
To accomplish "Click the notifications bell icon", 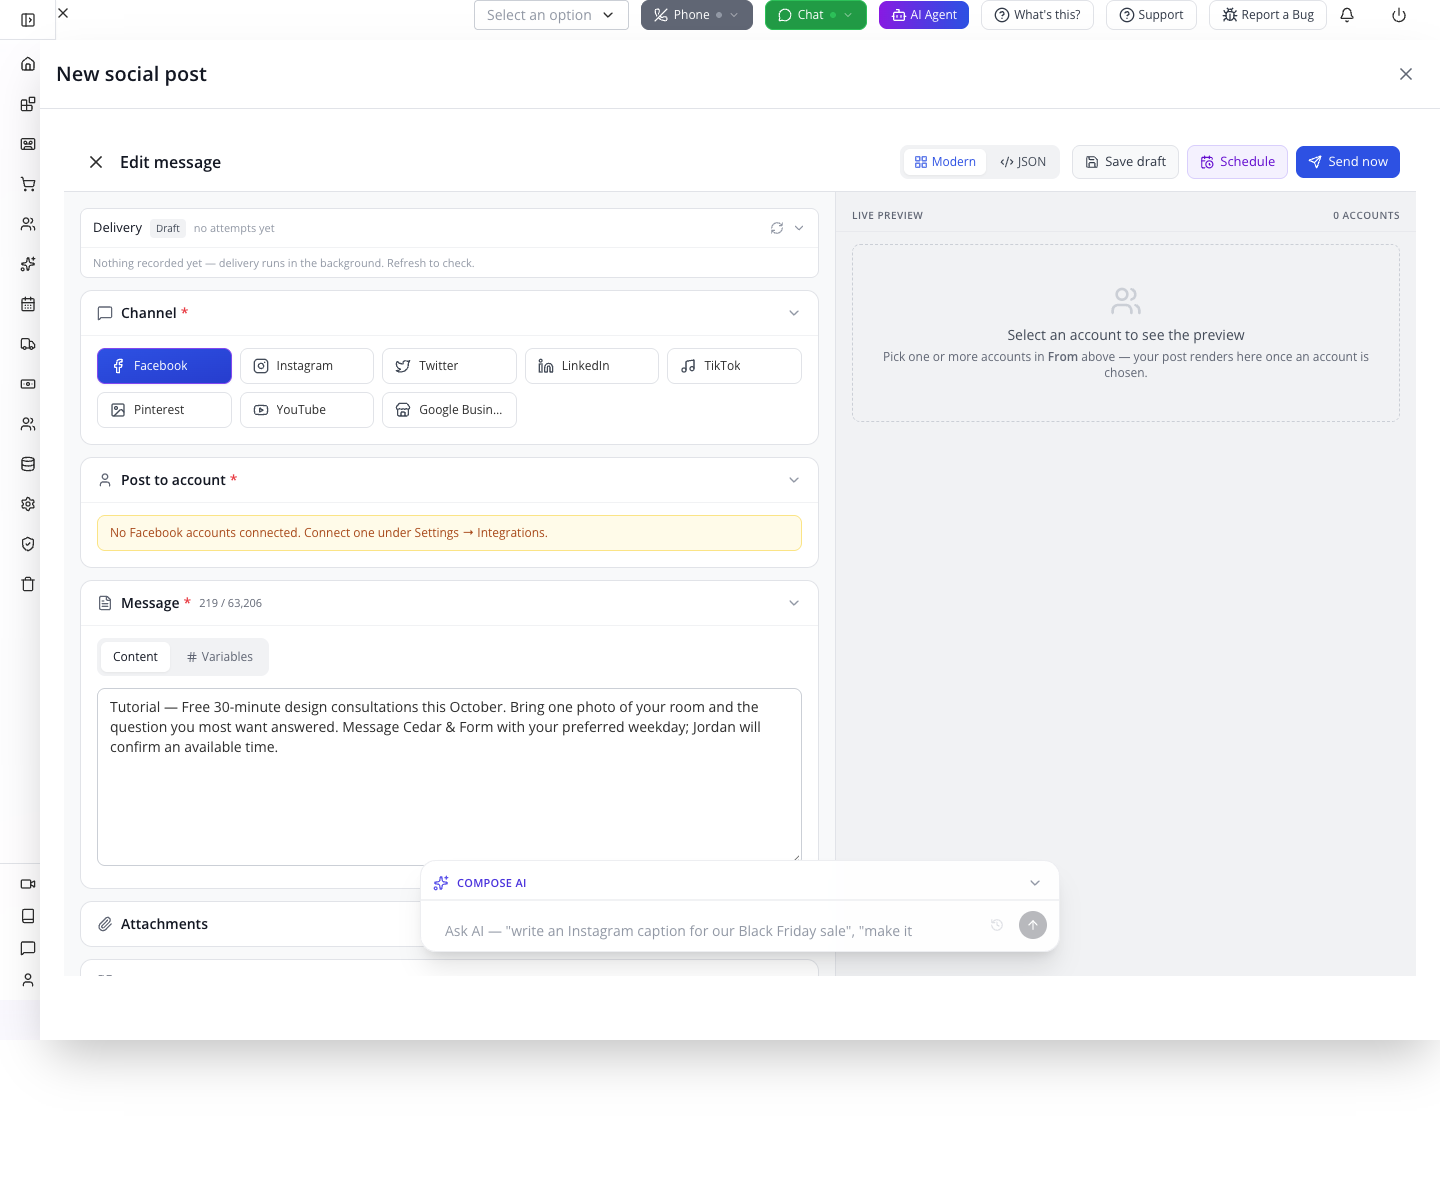I will point(1347,15).
